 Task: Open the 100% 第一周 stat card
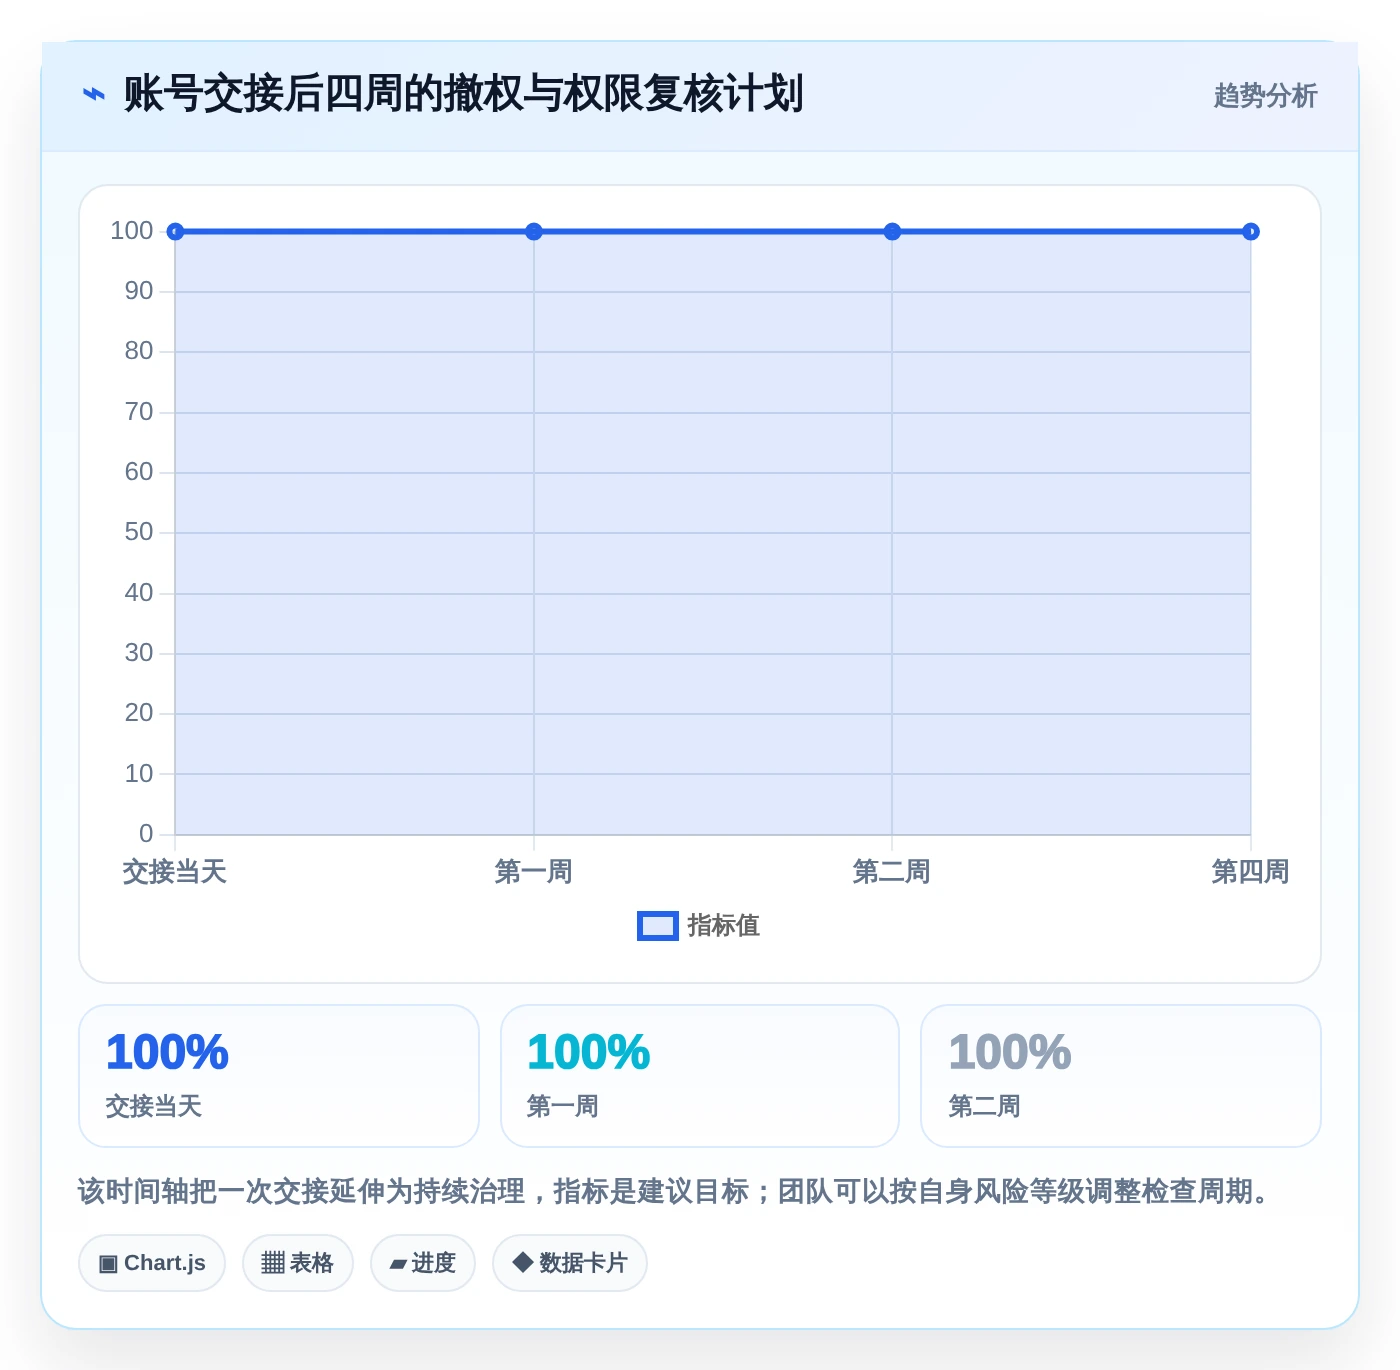click(700, 1076)
